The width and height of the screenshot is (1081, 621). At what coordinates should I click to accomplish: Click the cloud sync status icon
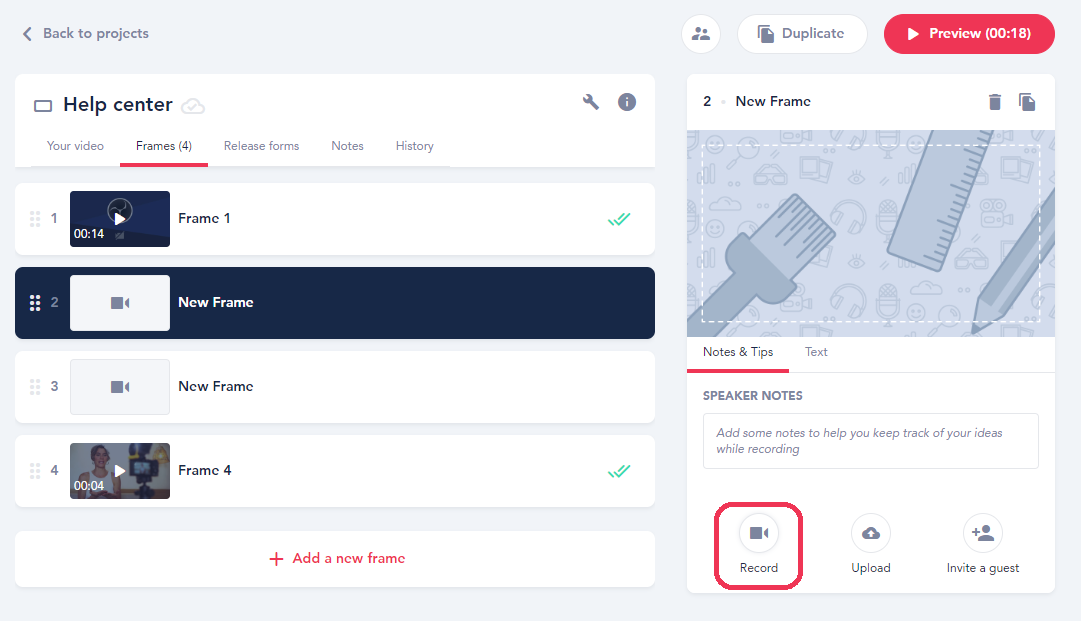pyautogui.click(x=193, y=106)
